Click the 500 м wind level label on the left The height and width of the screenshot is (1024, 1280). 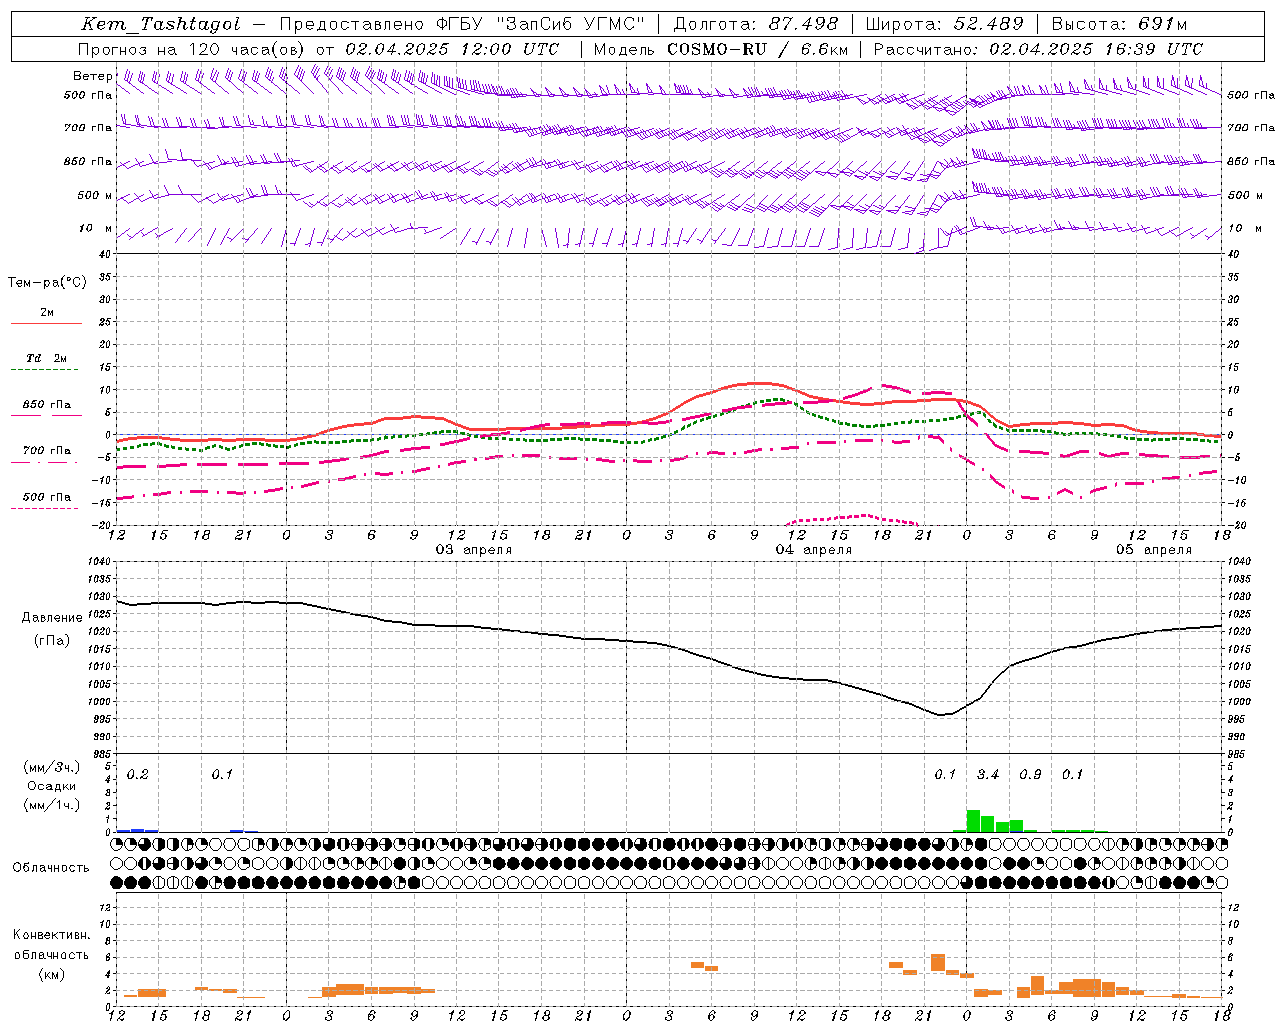pos(95,195)
